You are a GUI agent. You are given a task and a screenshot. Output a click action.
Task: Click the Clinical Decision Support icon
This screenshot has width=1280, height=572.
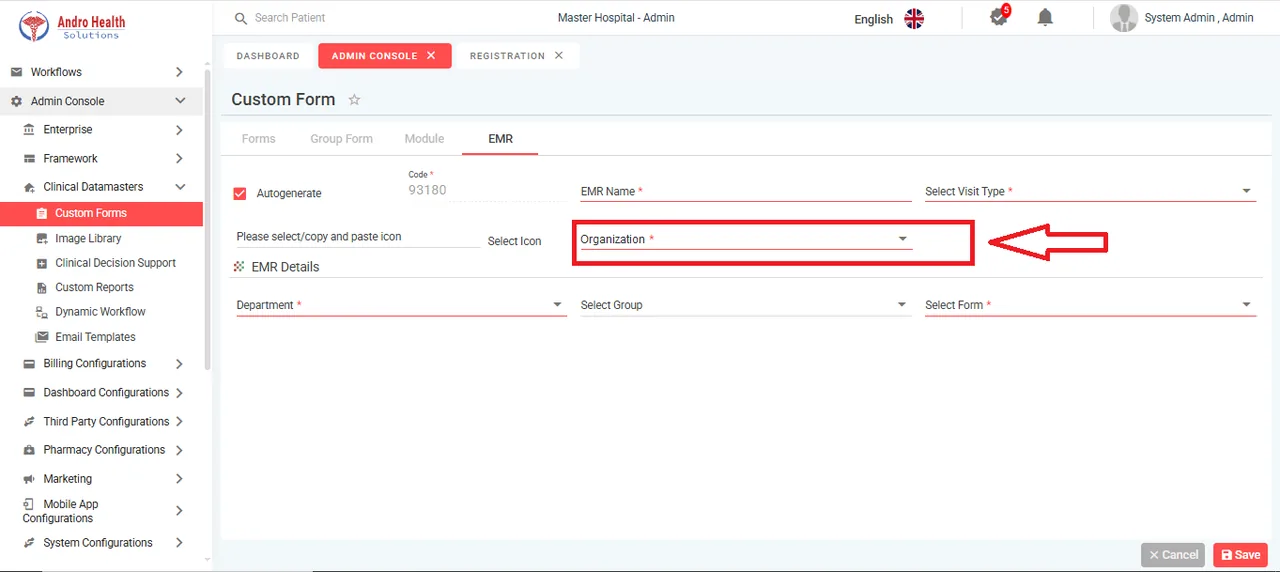[42, 263]
